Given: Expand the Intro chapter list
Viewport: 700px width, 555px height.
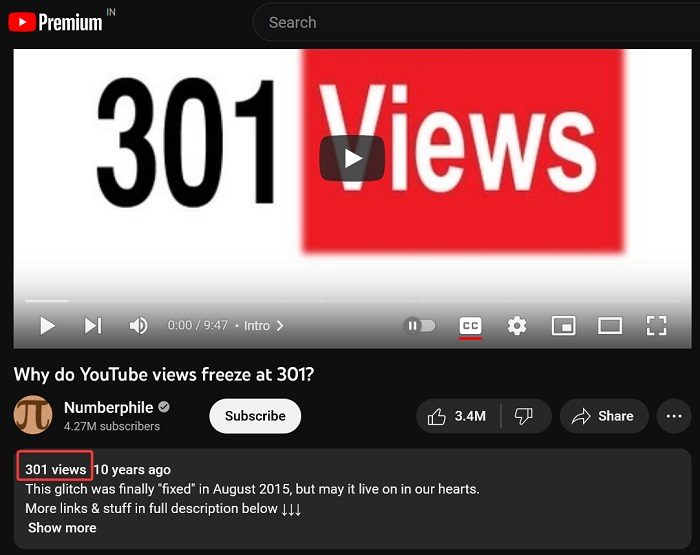Looking at the screenshot, I should coord(263,325).
